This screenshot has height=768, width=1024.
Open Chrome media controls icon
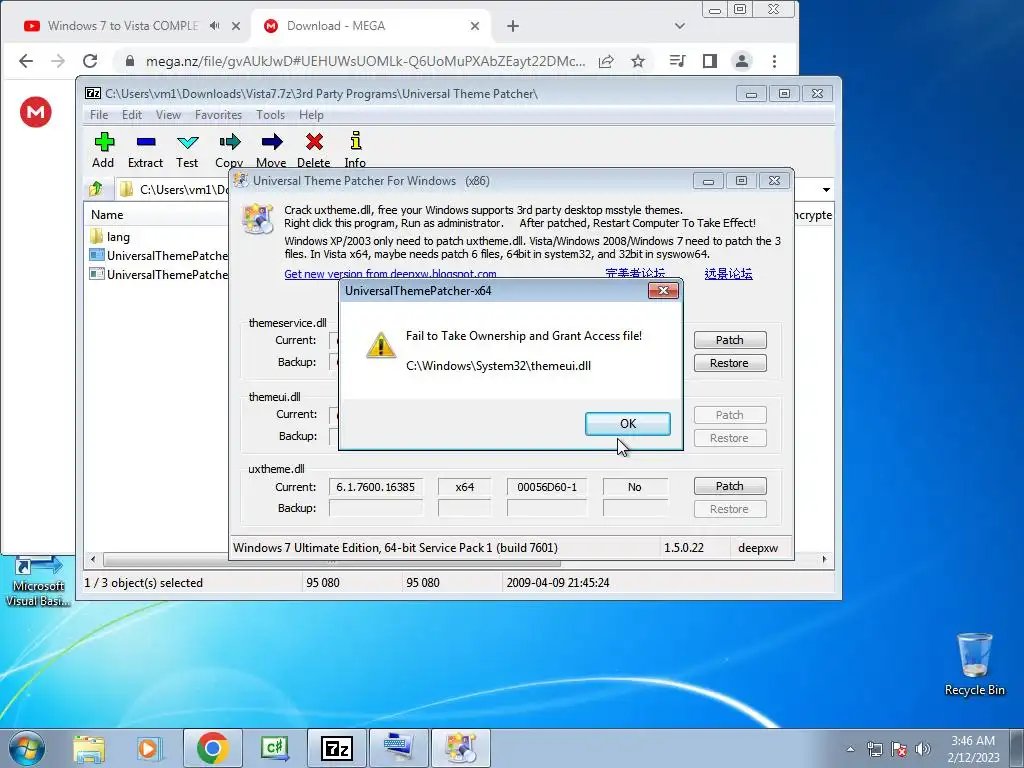pos(677,61)
